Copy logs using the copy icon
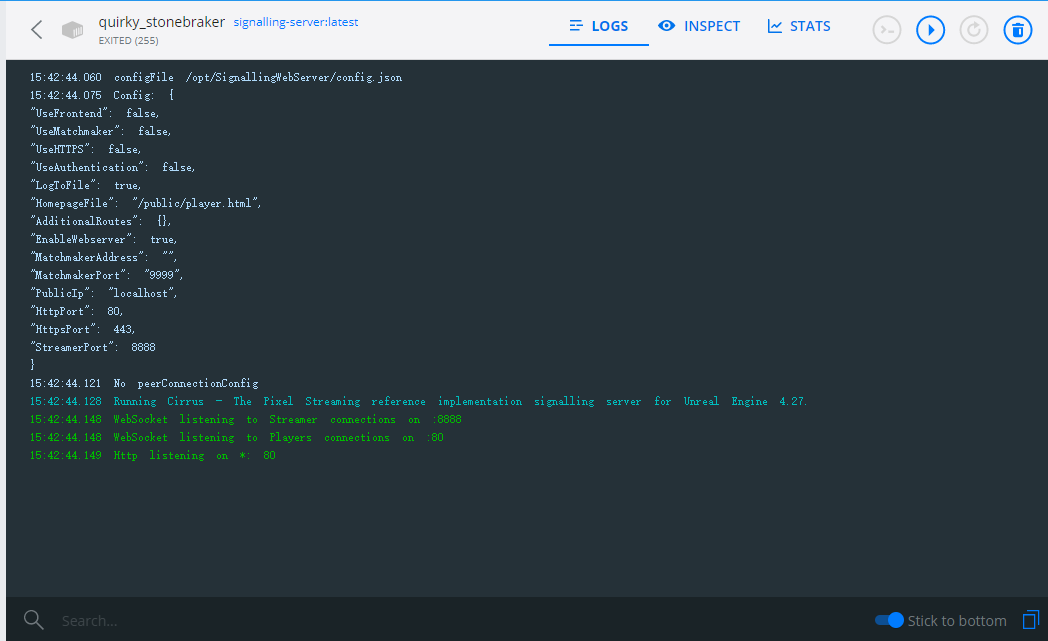 [1031, 619]
